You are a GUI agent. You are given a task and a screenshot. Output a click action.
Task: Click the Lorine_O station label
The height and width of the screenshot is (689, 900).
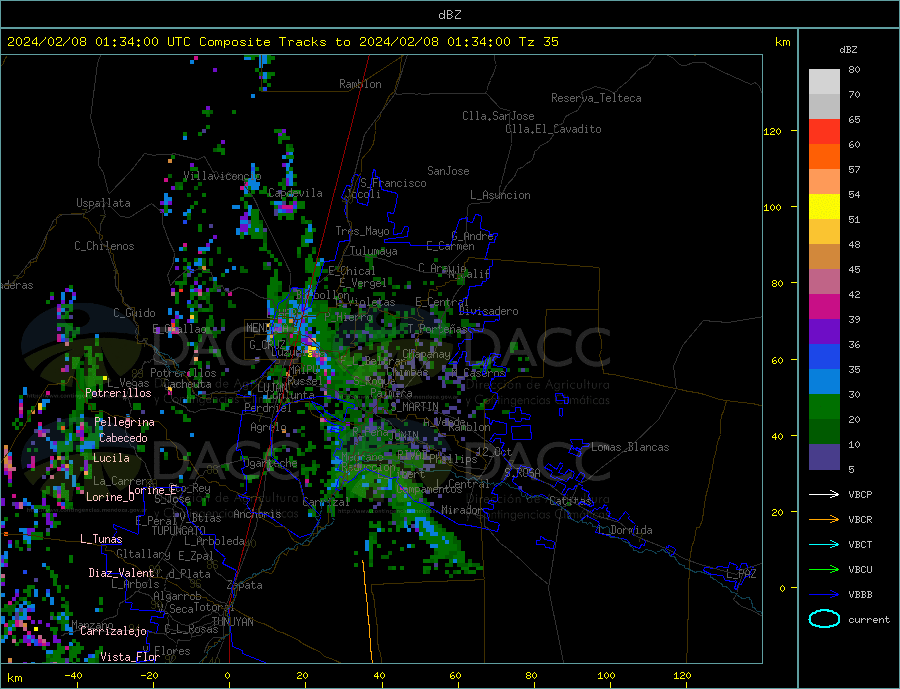110,497
